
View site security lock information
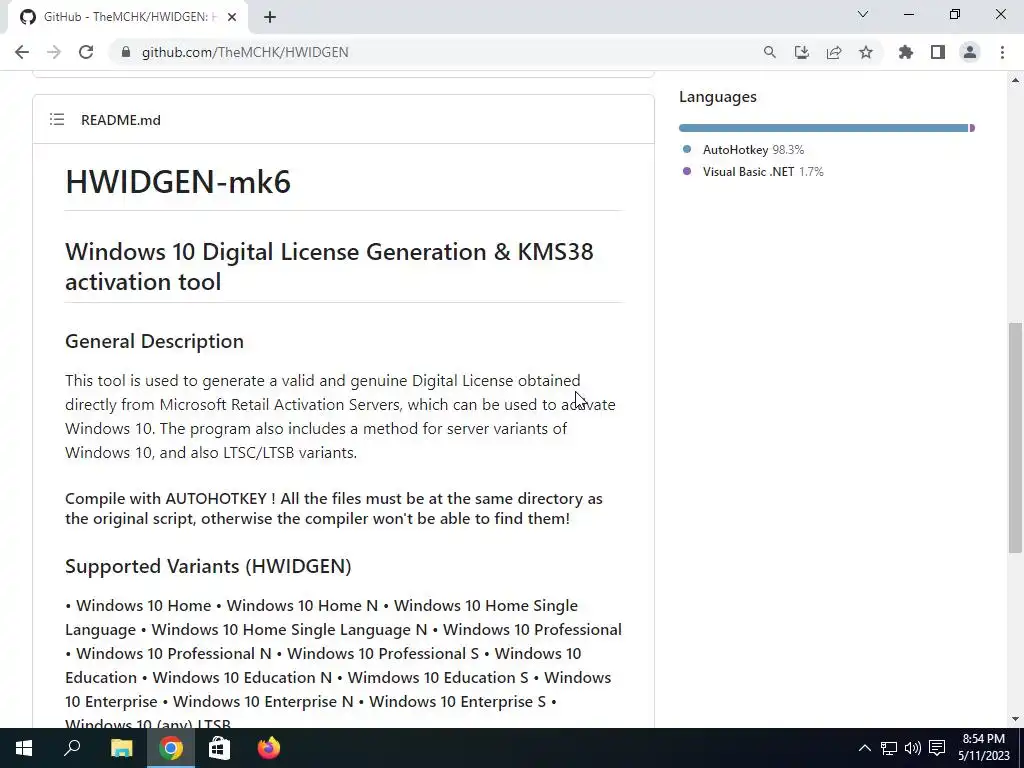(126, 52)
